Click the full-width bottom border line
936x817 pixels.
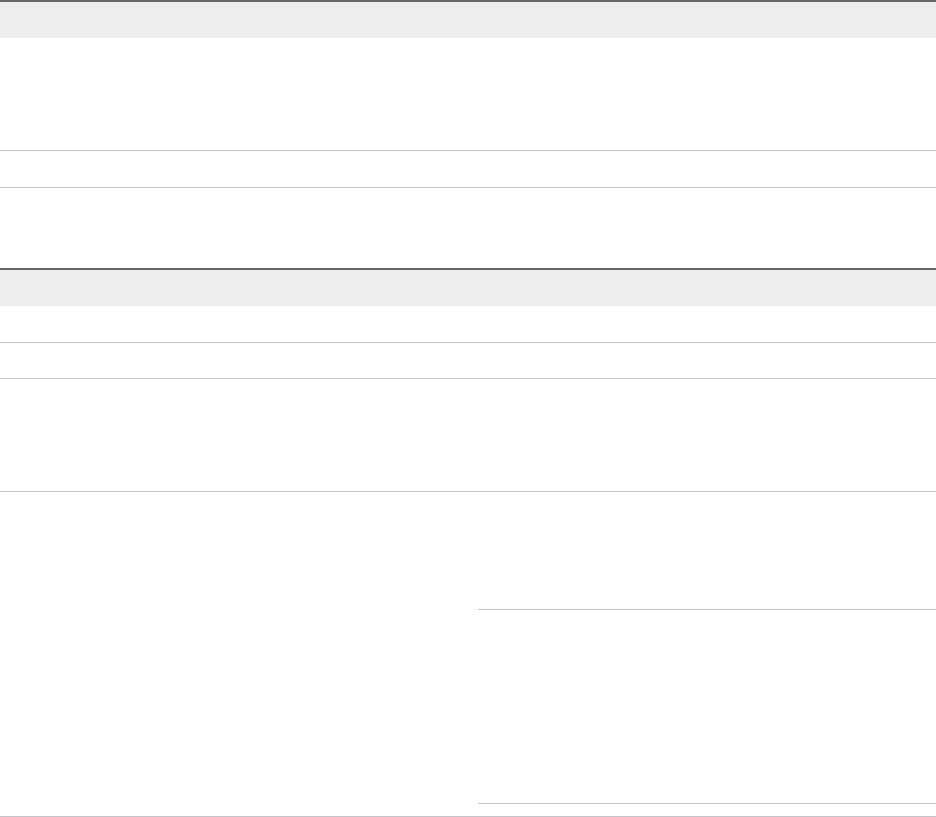[x=468, y=816]
